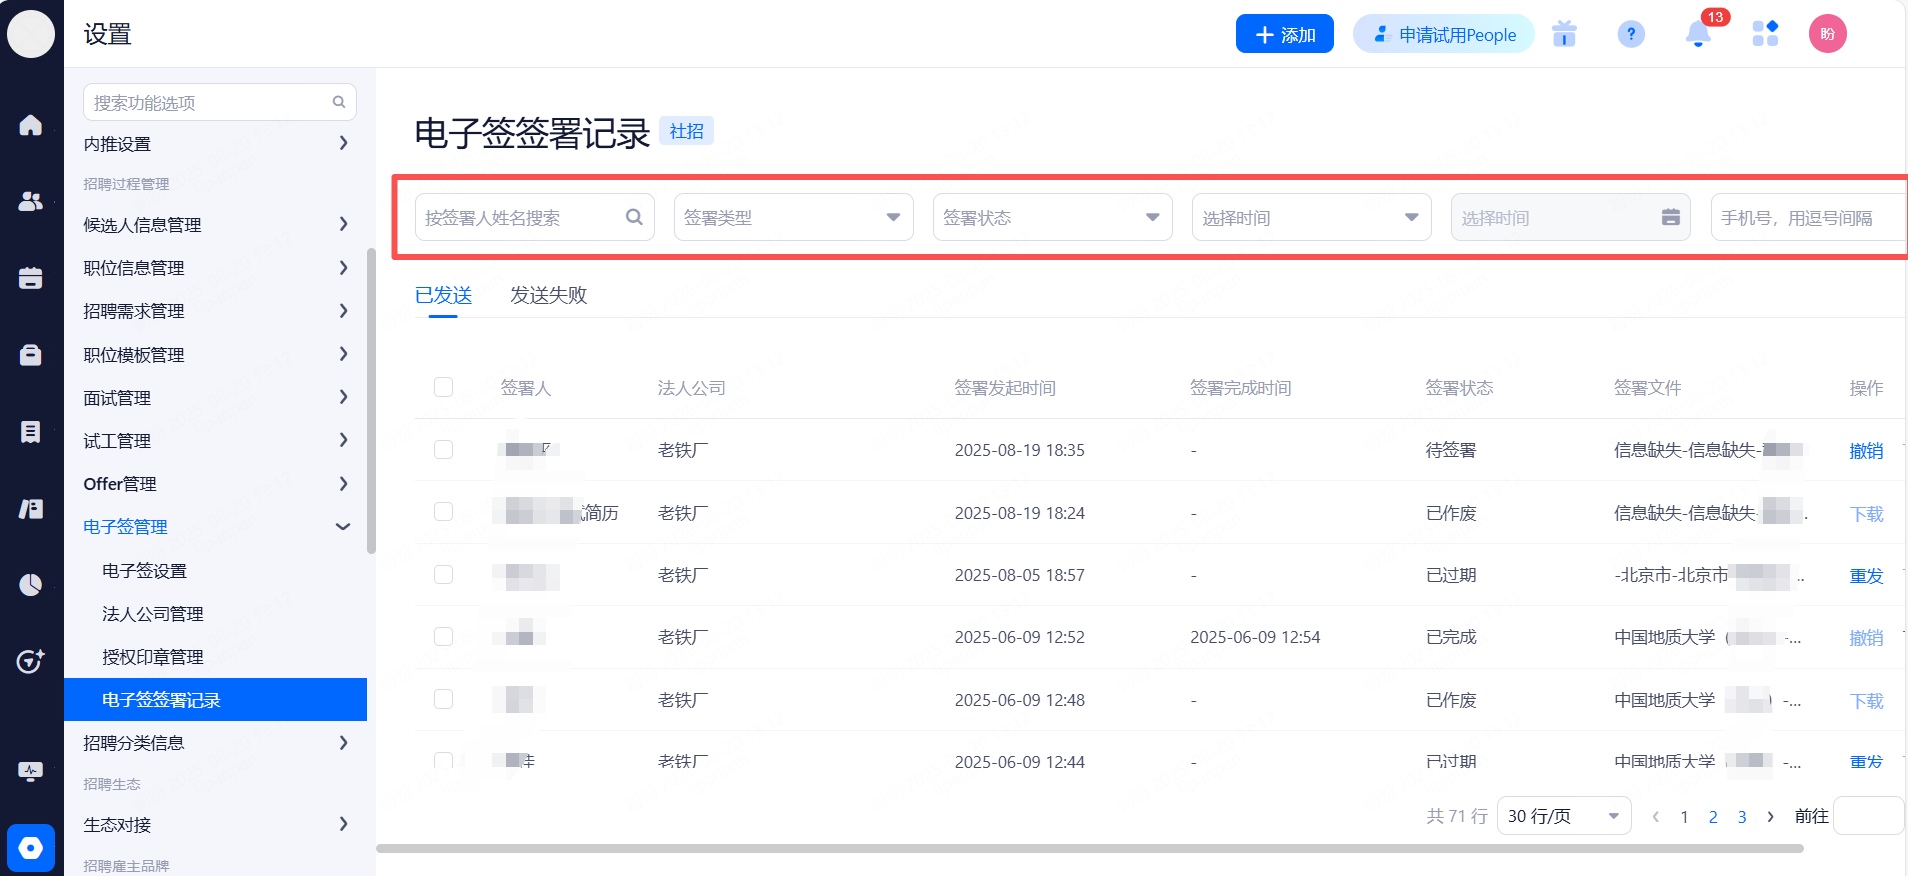Click the calendar icon in date field
The height and width of the screenshot is (876, 1908).
coord(1670,218)
